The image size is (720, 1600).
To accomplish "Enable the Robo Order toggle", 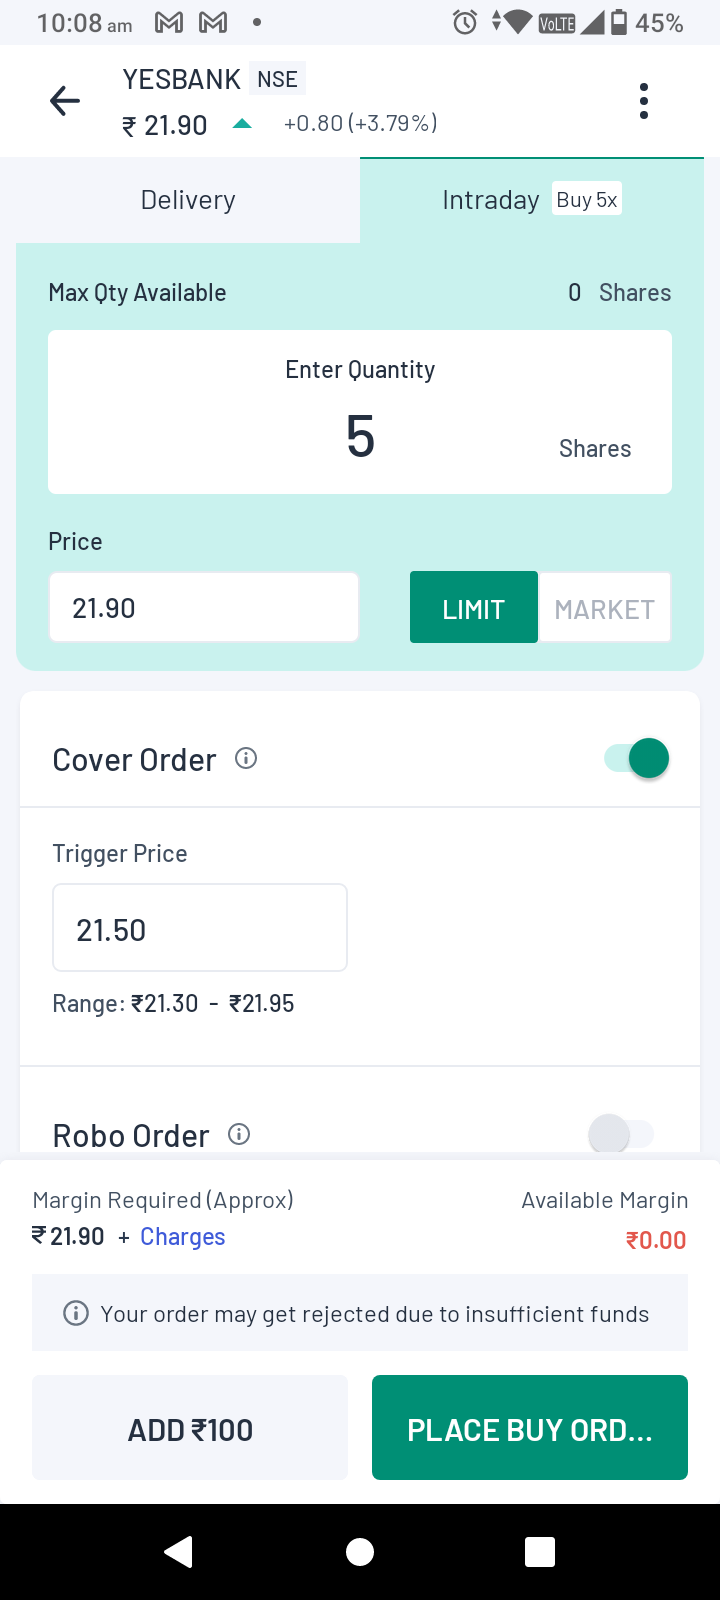I will point(621,1134).
